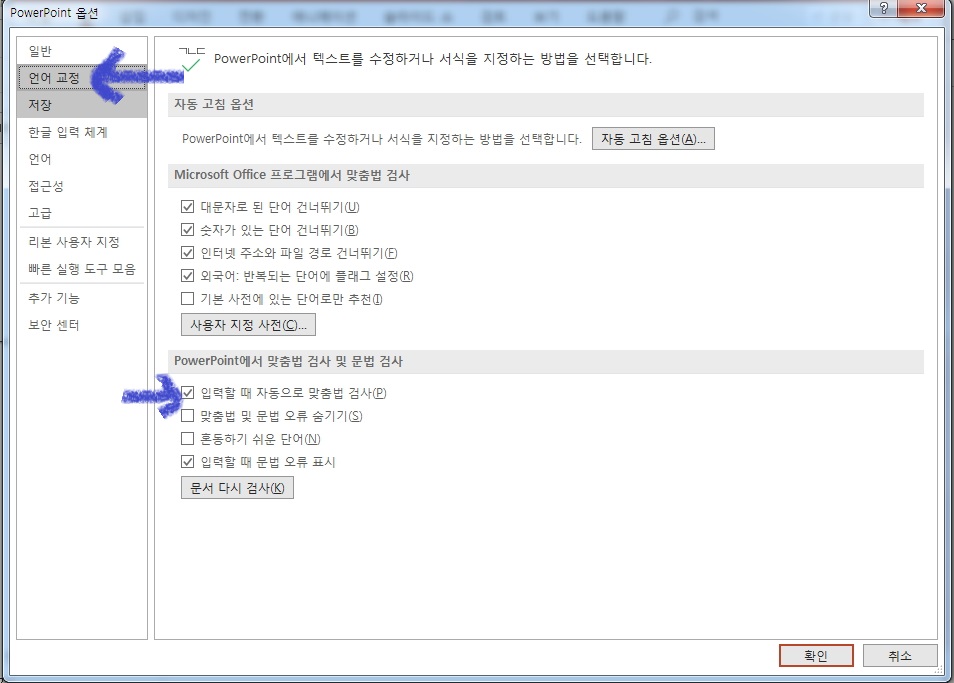Toggle 입력할 때 자동으로 맞춤법 검사
This screenshot has height=683, width=954.
coord(187,393)
